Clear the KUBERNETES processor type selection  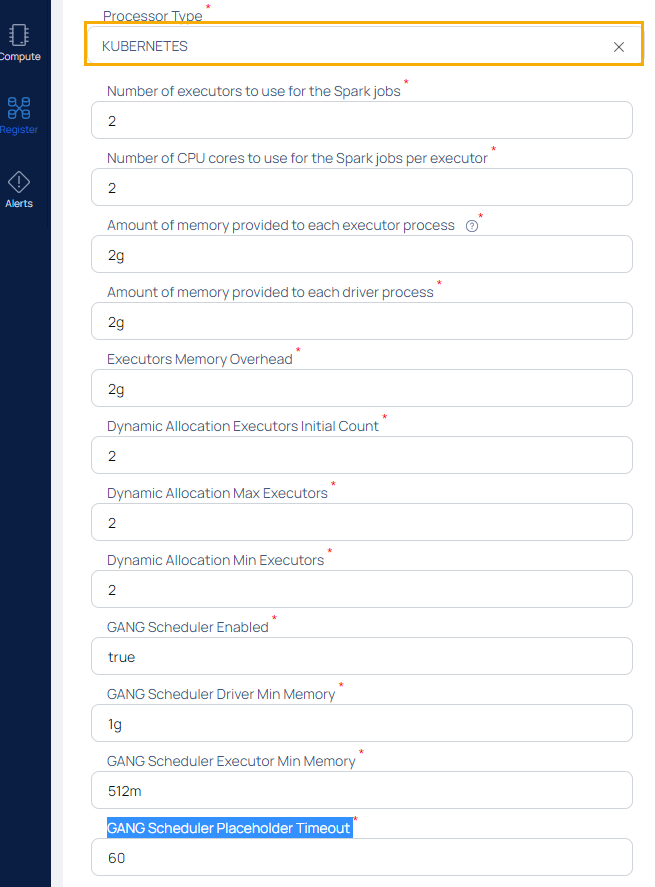(619, 47)
